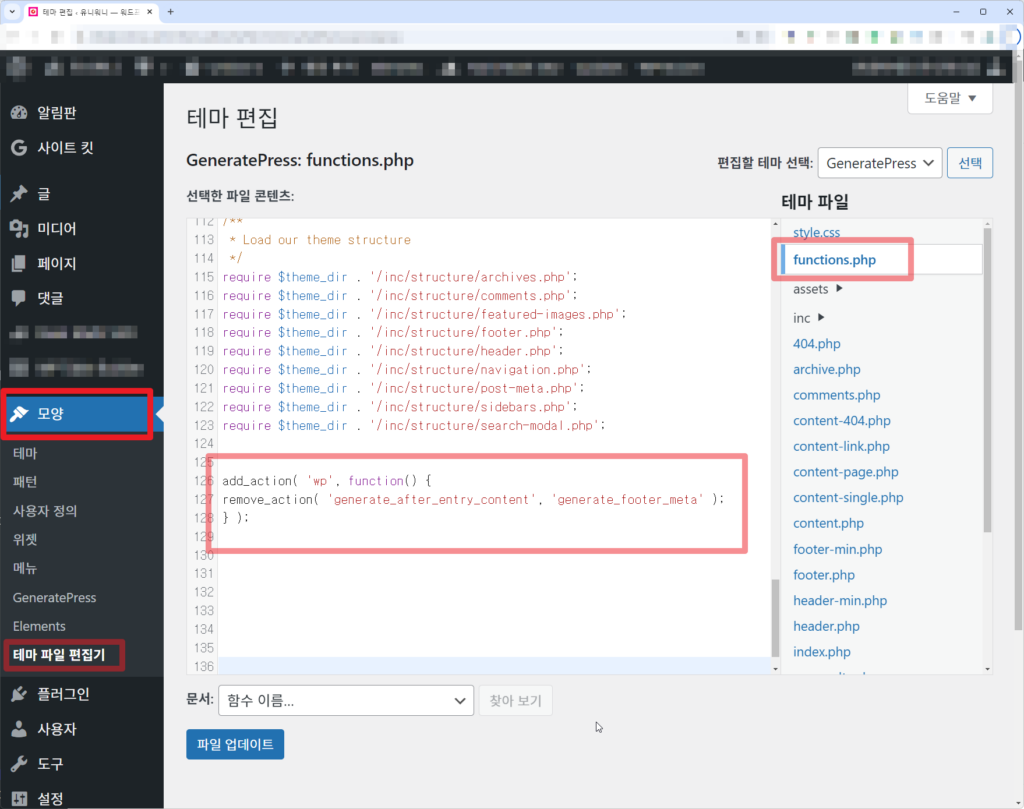Viewport: 1024px width, 809px height.
Task: Click line requiring footer.php structure
Action: [392, 332]
